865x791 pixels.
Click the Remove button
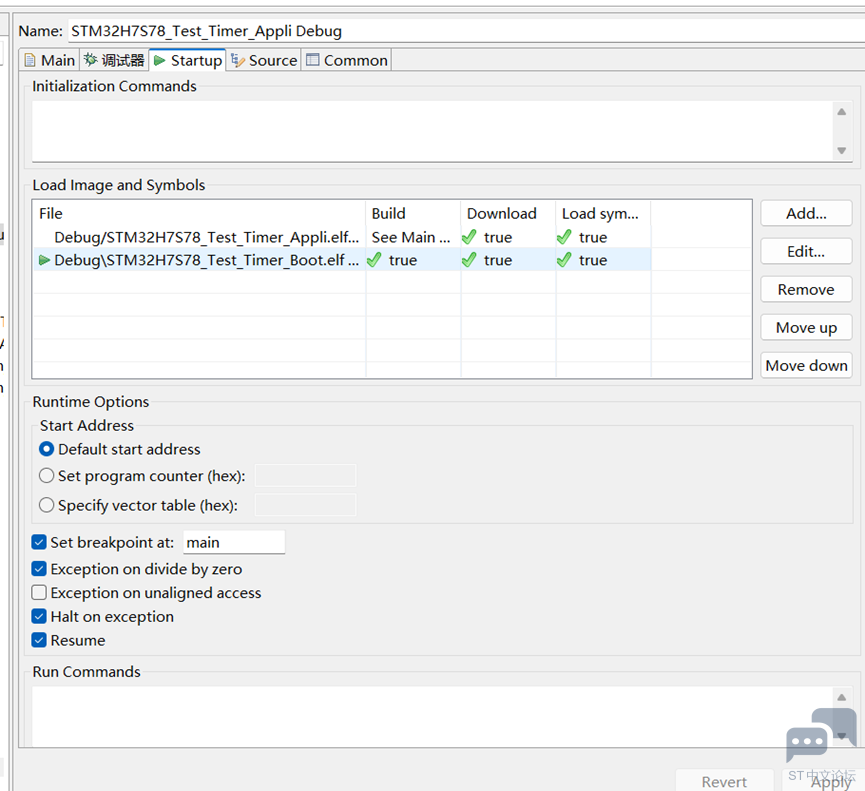(x=806, y=290)
